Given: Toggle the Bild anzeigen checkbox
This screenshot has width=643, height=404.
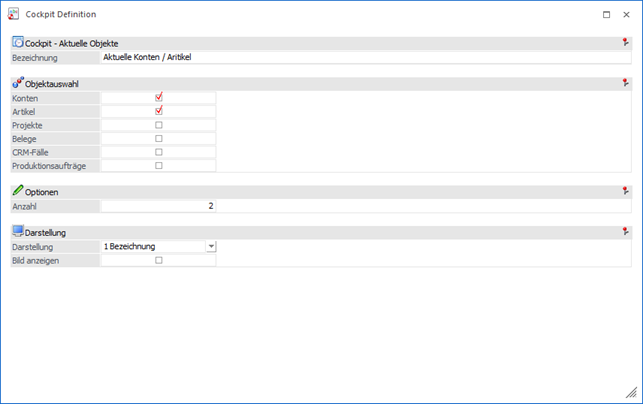Looking at the screenshot, I should [158, 260].
